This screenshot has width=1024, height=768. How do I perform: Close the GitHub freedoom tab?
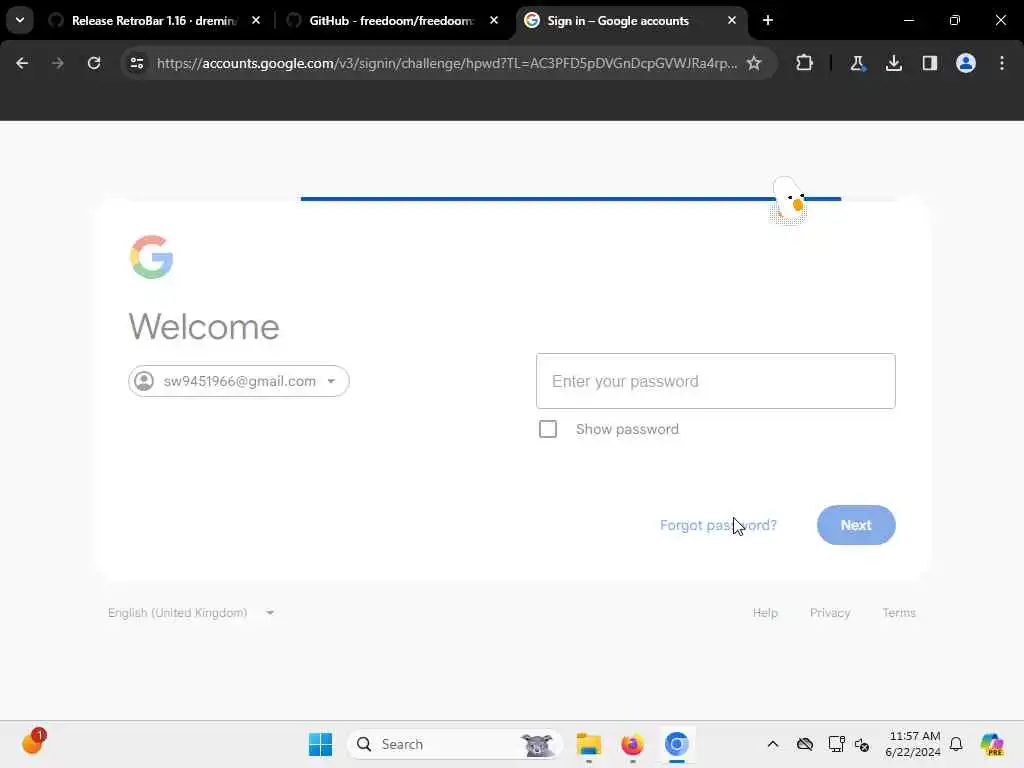point(494,21)
